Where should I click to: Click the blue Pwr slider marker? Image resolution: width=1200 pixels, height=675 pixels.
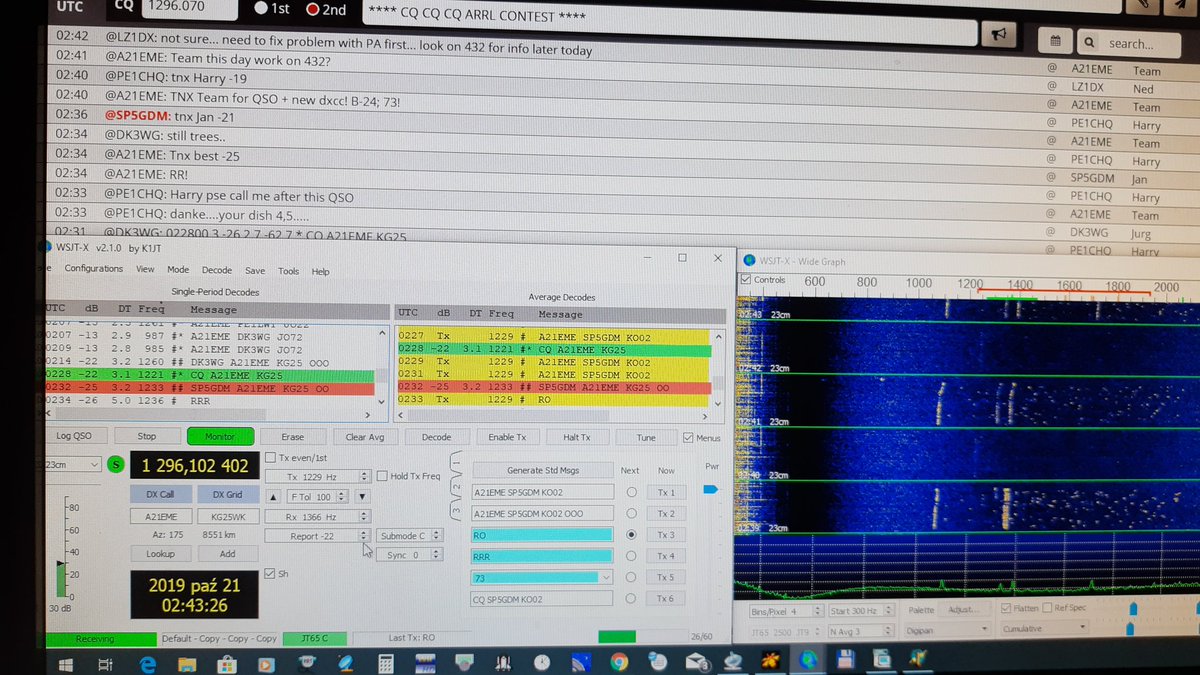click(710, 490)
